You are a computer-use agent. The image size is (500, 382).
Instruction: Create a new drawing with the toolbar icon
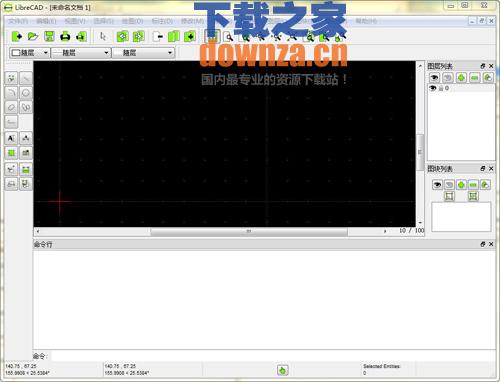coord(17,36)
